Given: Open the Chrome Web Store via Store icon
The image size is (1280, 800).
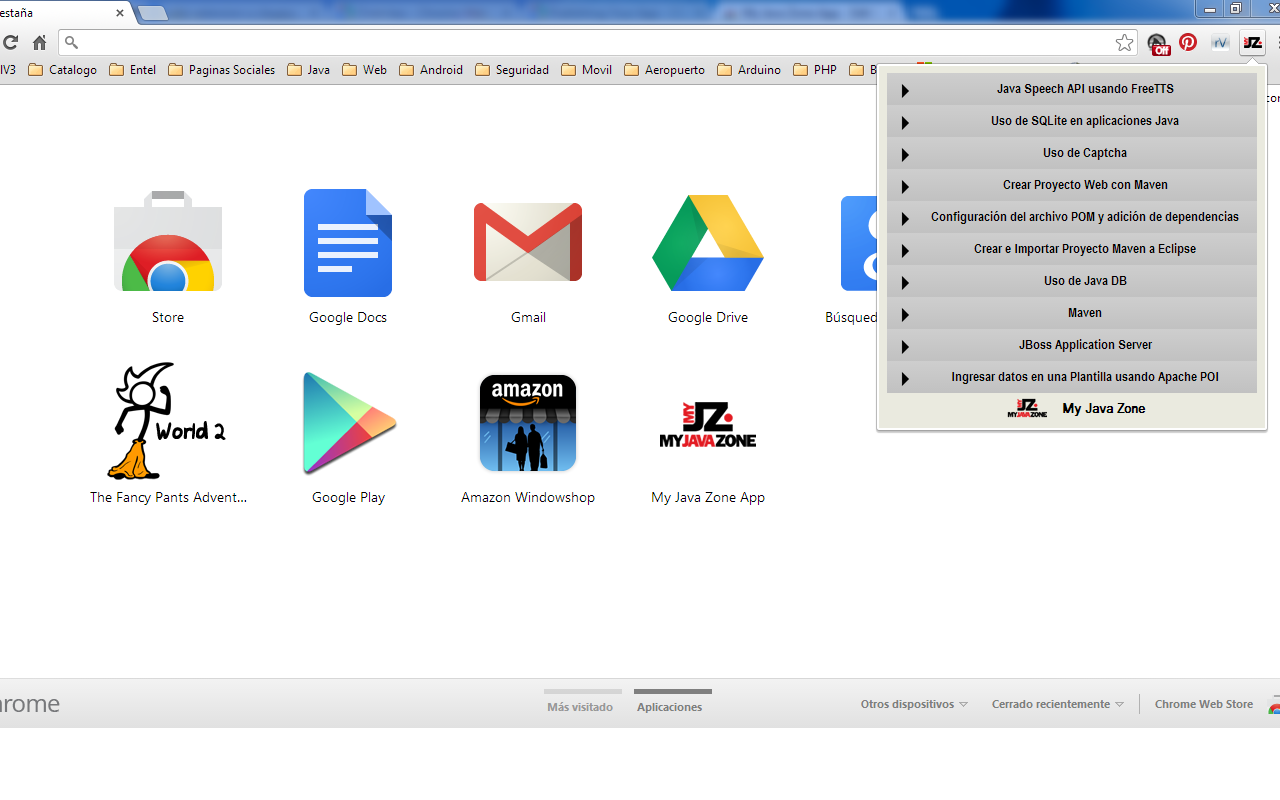Looking at the screenshot, I should click(167, 242).
